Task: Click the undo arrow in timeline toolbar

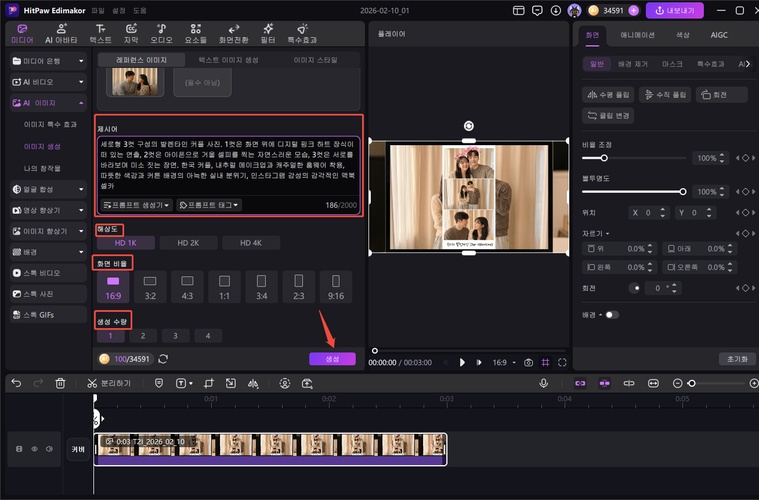Action: [16, 383]
